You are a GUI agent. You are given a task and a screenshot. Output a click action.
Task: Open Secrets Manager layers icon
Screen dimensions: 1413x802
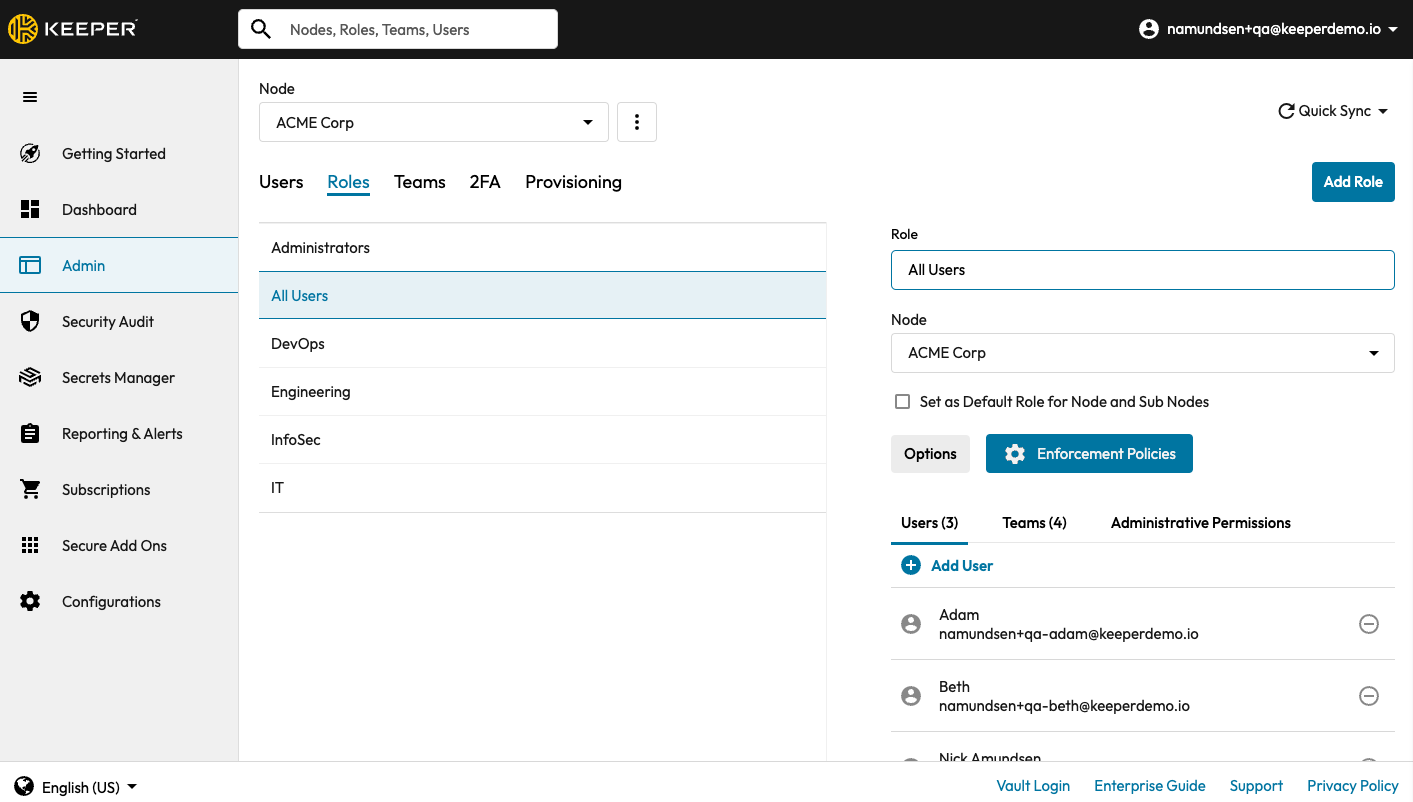pos(30,378)
